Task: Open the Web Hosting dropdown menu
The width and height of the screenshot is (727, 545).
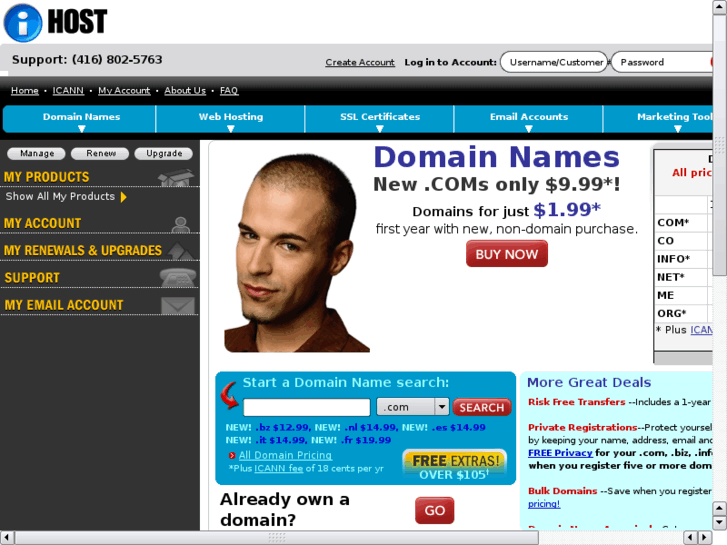Action: click(x=231, y=119)
